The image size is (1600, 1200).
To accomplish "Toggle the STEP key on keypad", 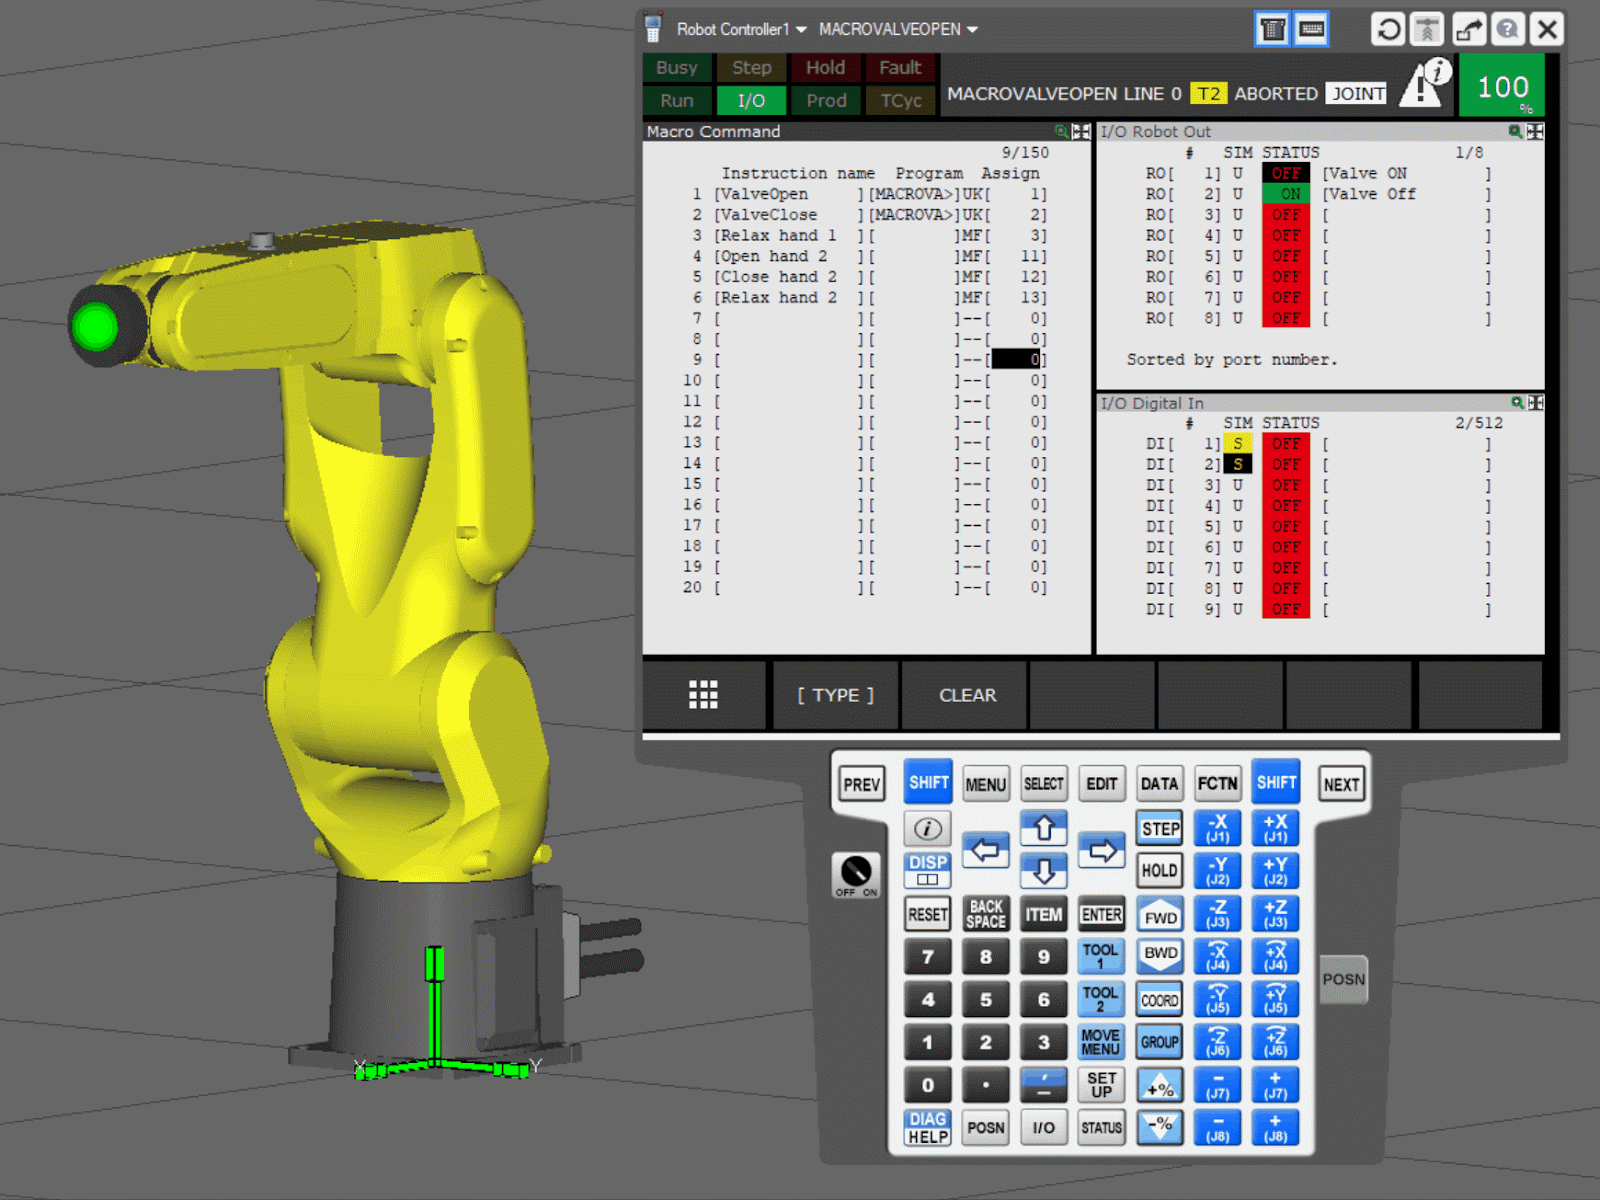I will 1160,828.
